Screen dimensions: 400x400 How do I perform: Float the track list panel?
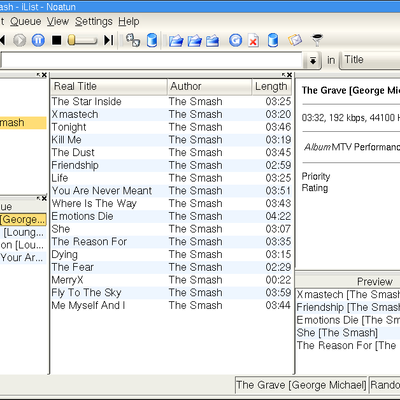284,75
